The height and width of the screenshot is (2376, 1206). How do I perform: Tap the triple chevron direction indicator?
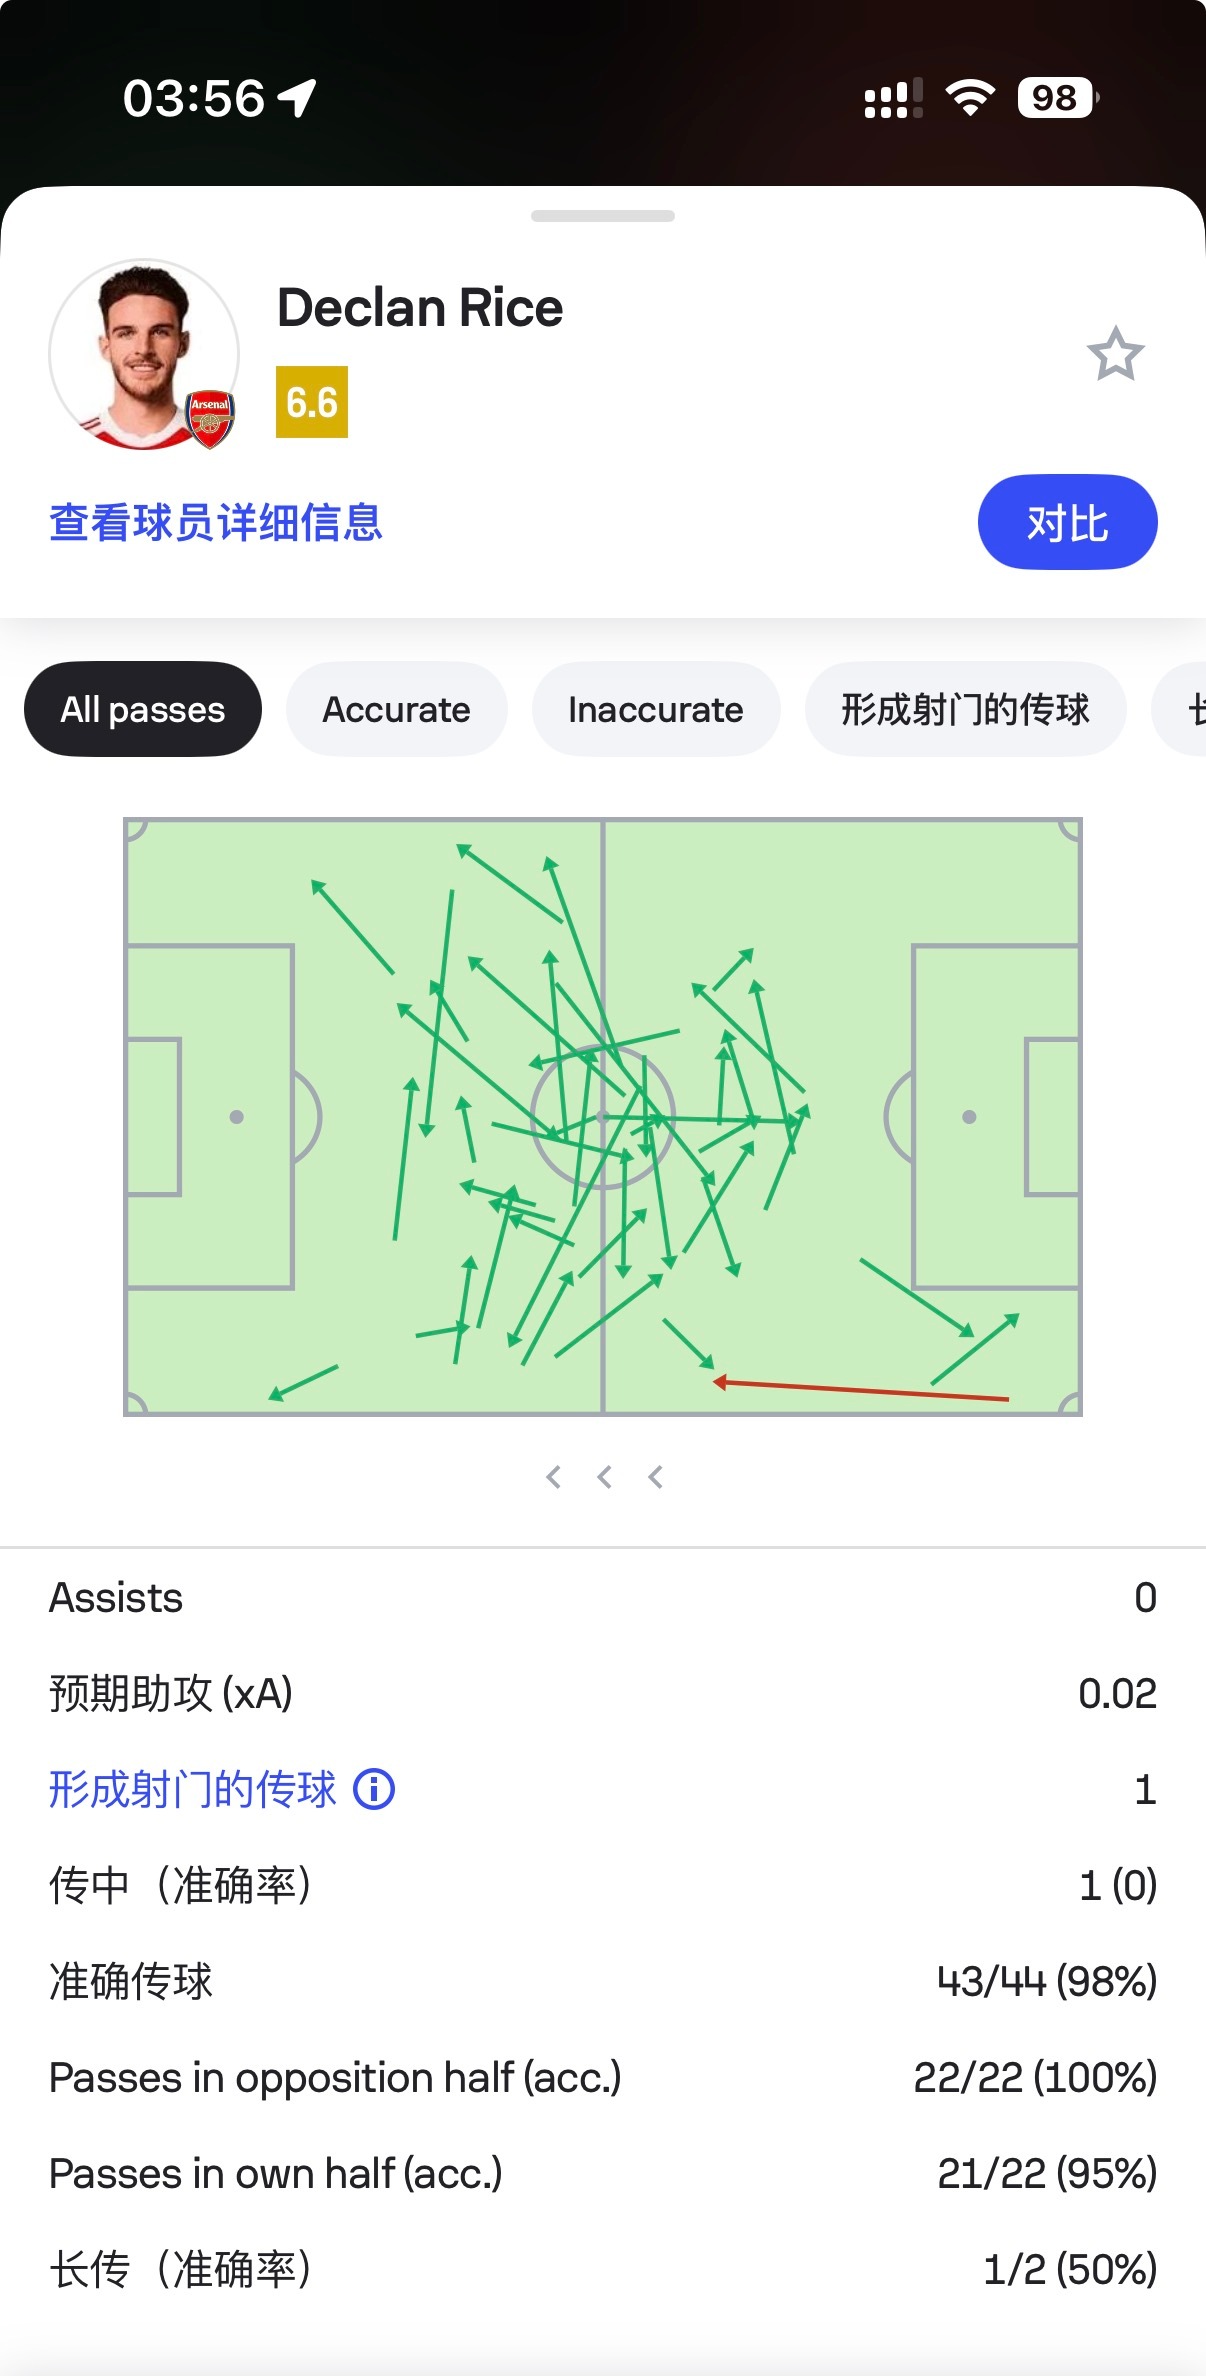(604, 1477)
